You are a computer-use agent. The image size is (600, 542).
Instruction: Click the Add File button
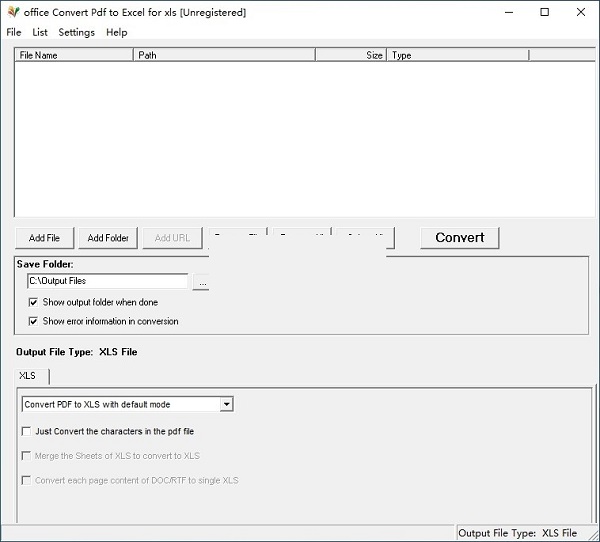coord(44,238)
